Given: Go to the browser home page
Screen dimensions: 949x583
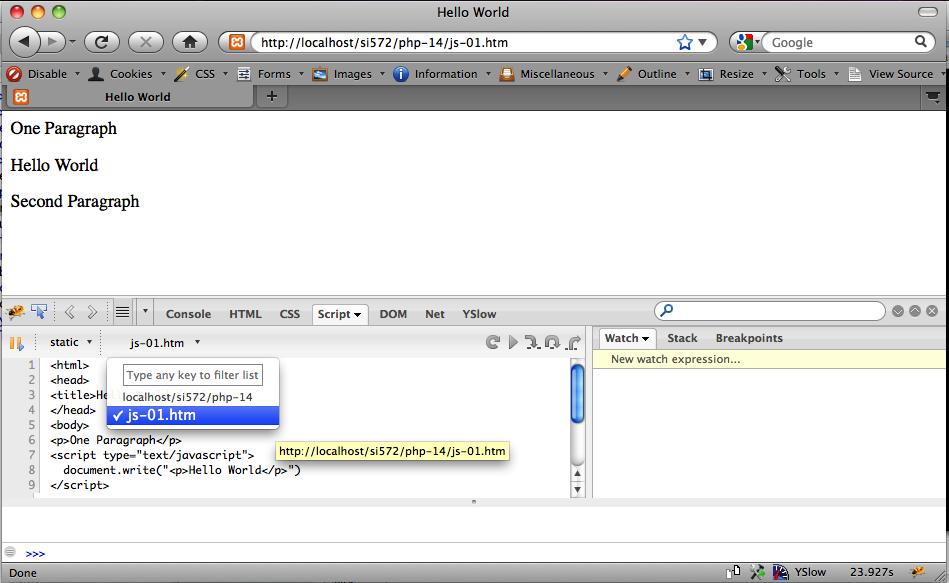Looking at the screenshot, I should pos(190,42).
